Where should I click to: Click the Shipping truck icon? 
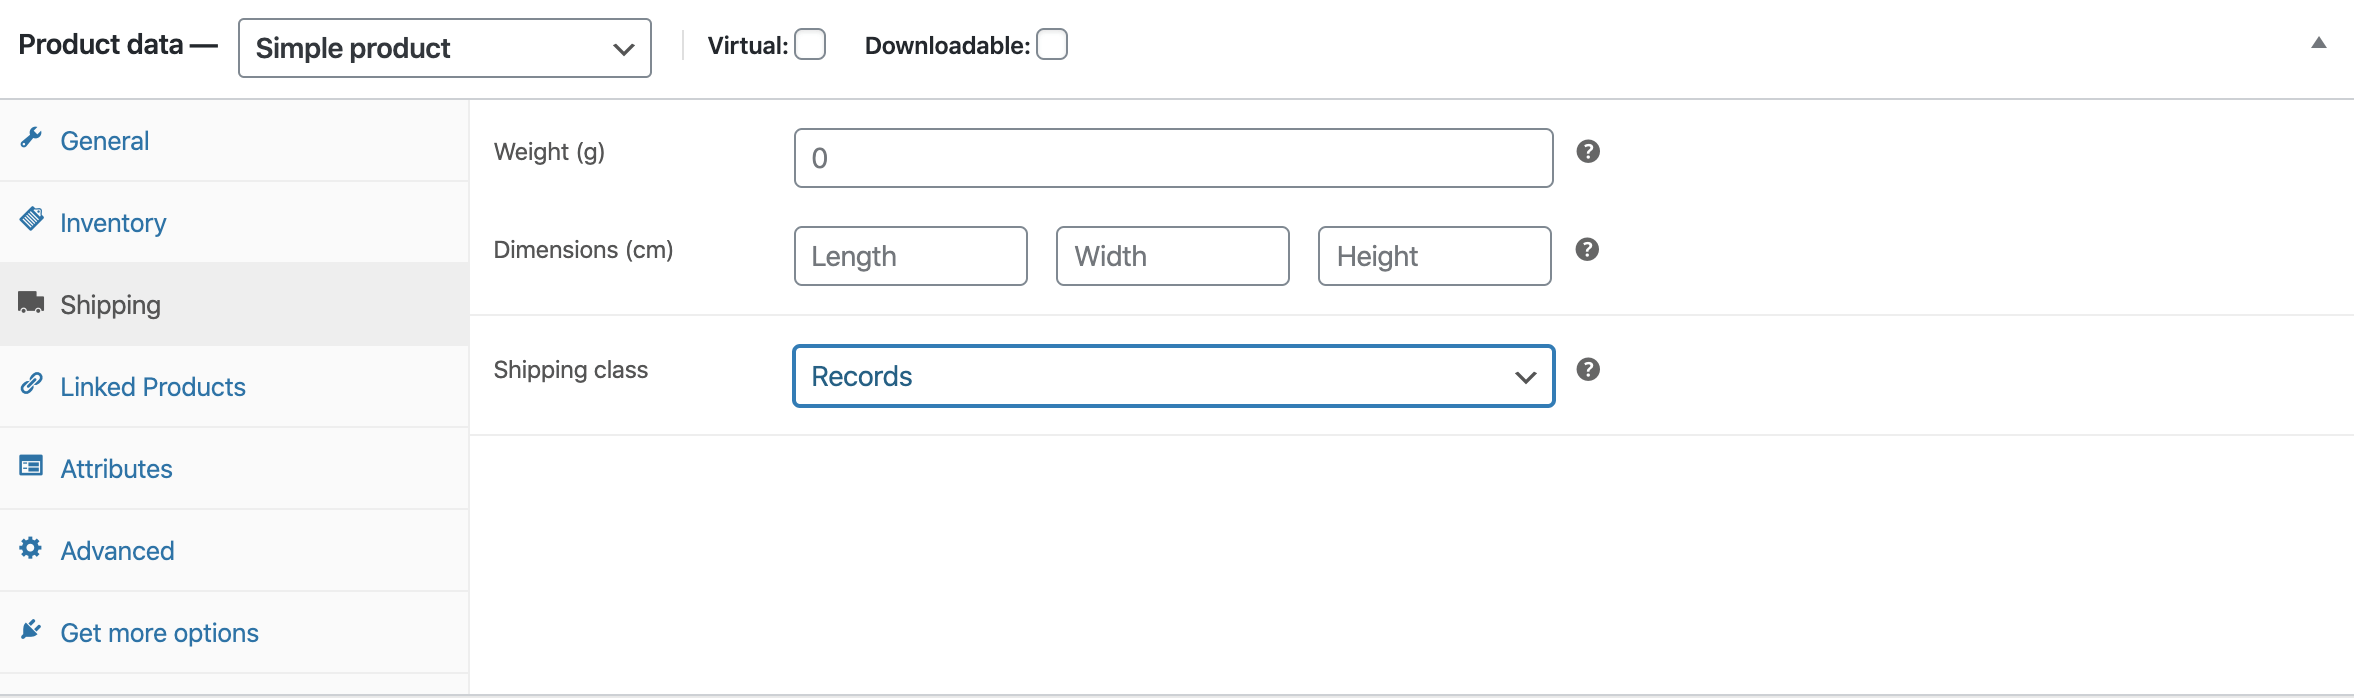pos(31,302)
